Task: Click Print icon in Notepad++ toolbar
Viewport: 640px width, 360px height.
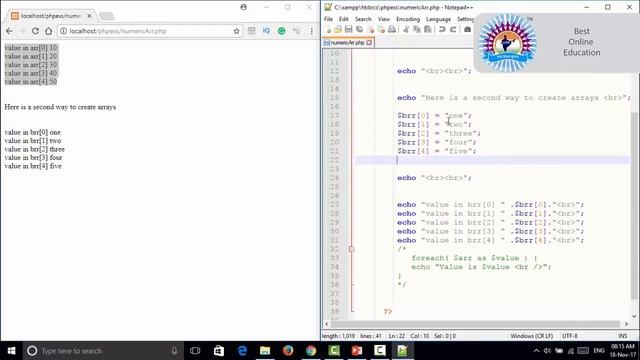Action: pyautogui.click(x=392, y=29)
